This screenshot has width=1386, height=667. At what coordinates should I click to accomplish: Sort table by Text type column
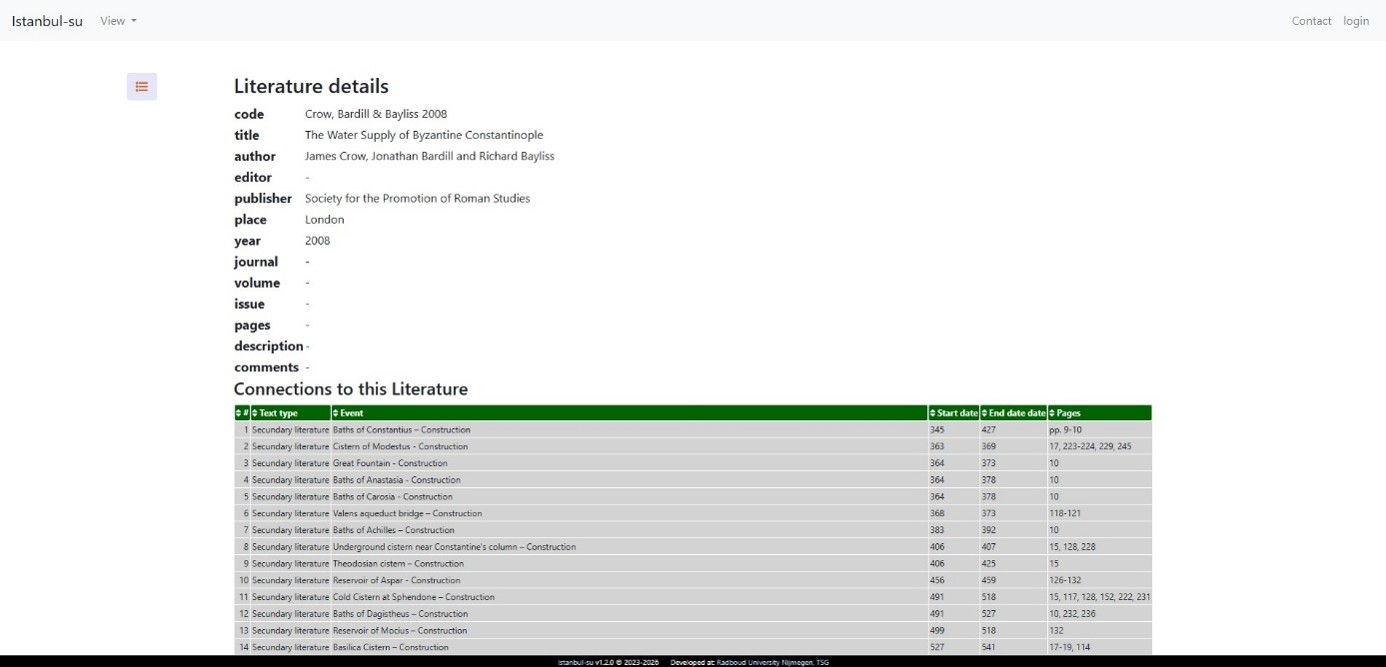tap(290, 413)
